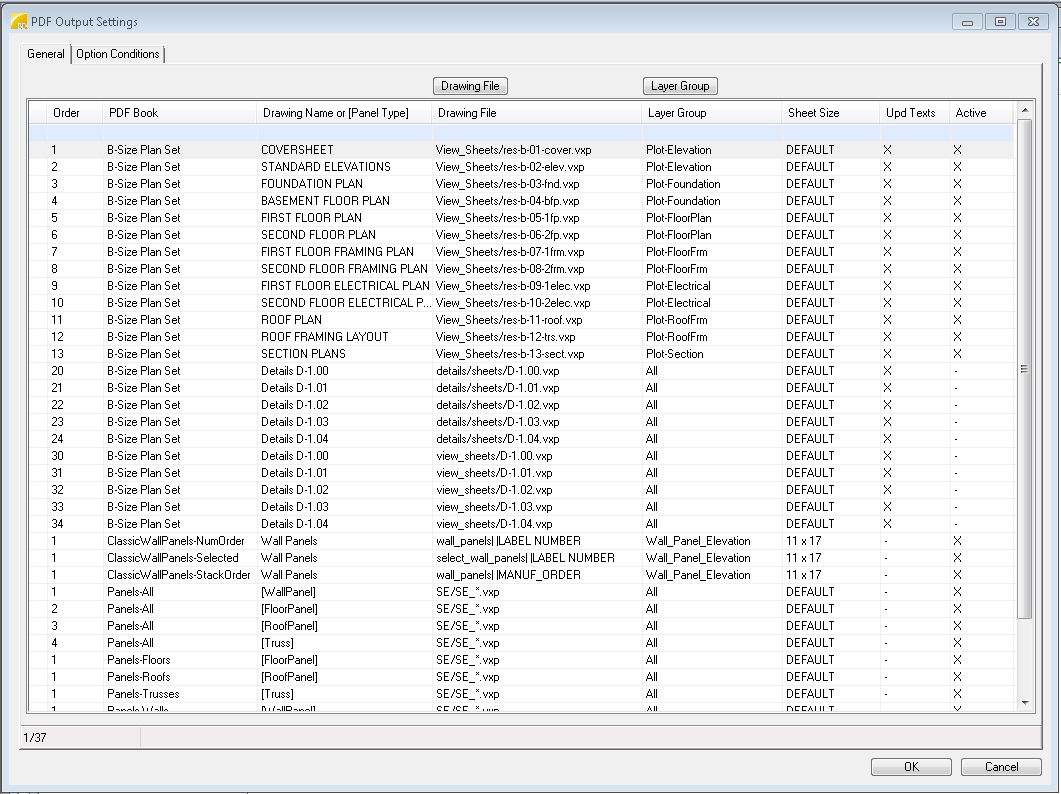Sort by the PDF Book column header

[x=133, y=113]
